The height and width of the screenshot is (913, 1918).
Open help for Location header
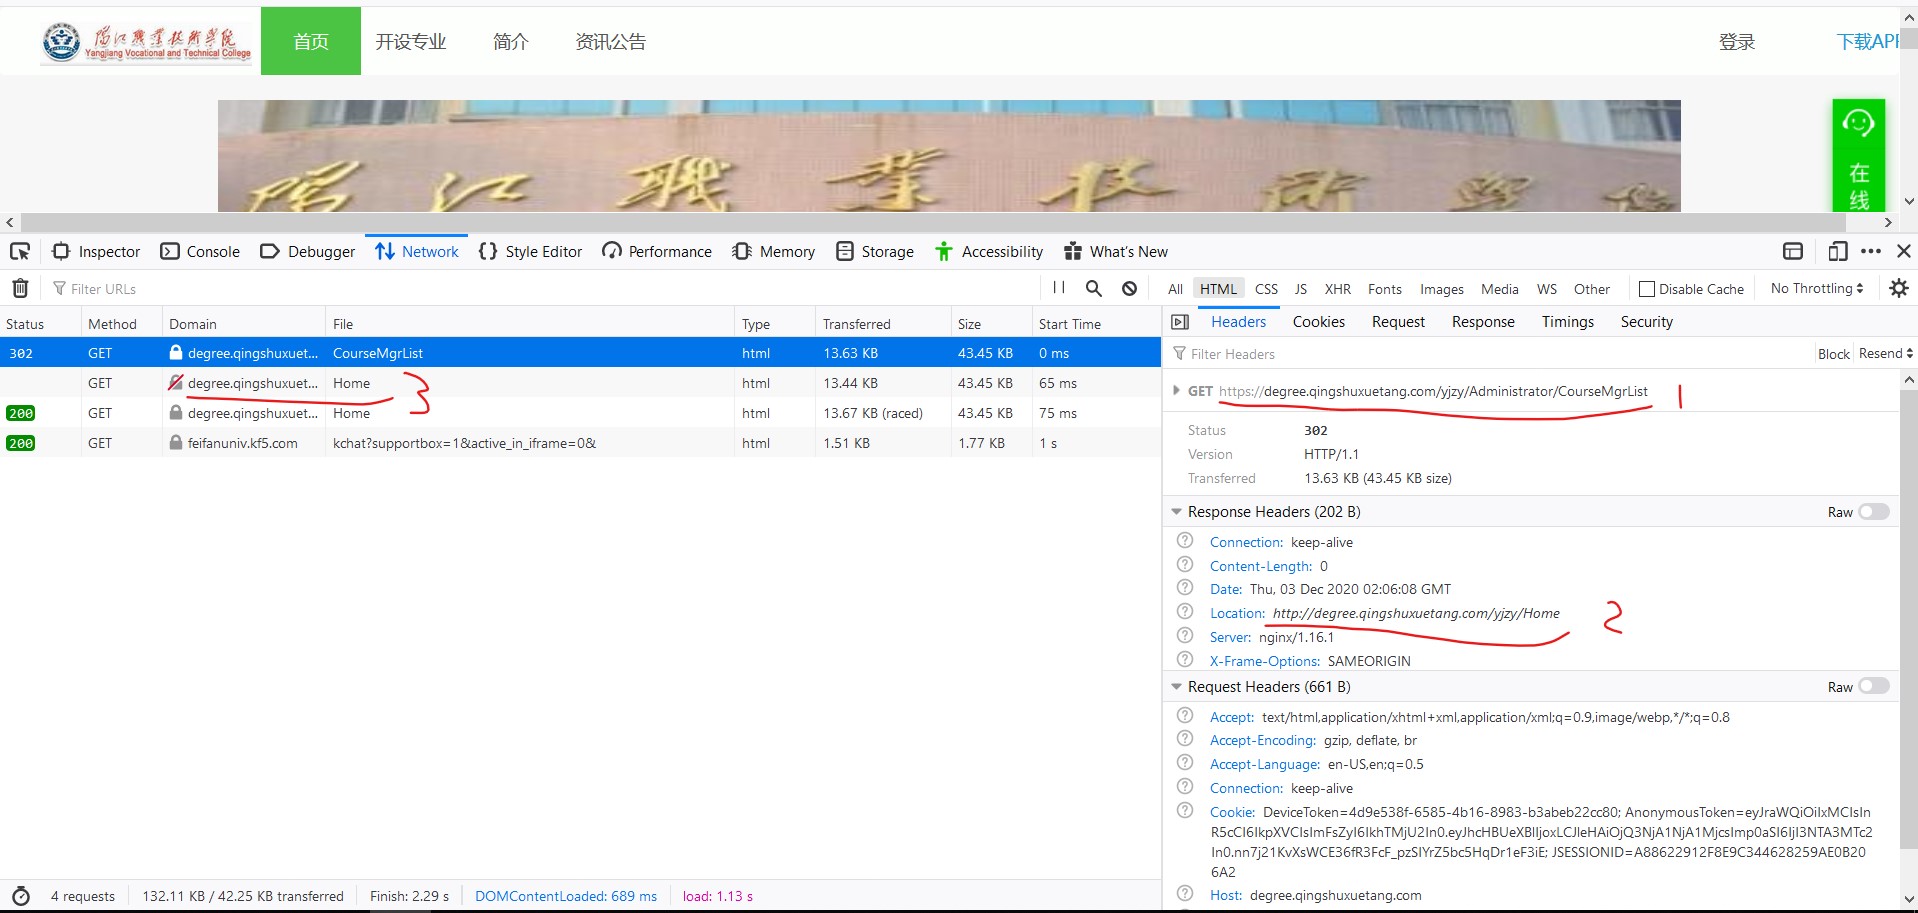pos(1185,612)
